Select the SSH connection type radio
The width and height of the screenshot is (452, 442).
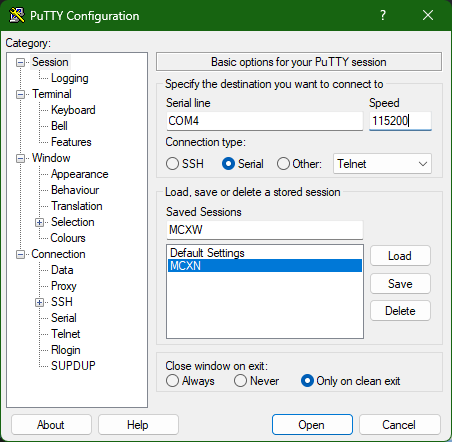coord(172,164)
